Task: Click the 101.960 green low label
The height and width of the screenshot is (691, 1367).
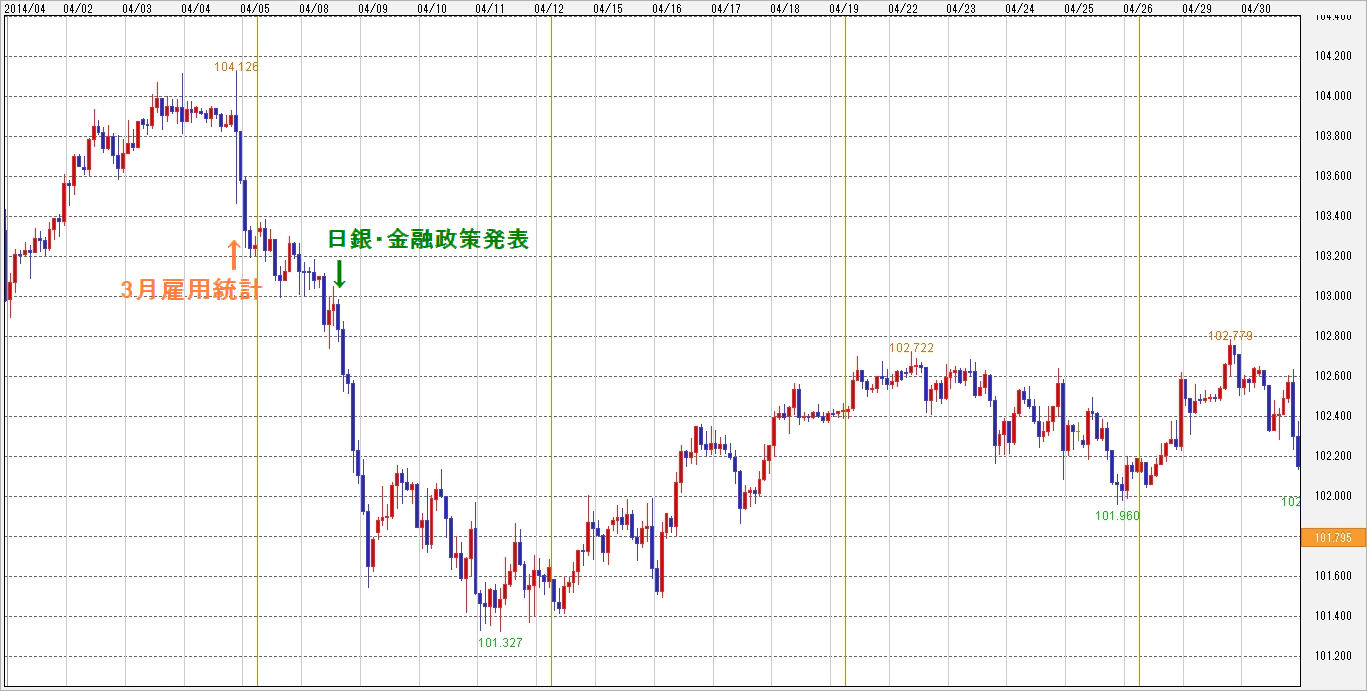Action: point(1117,516)
